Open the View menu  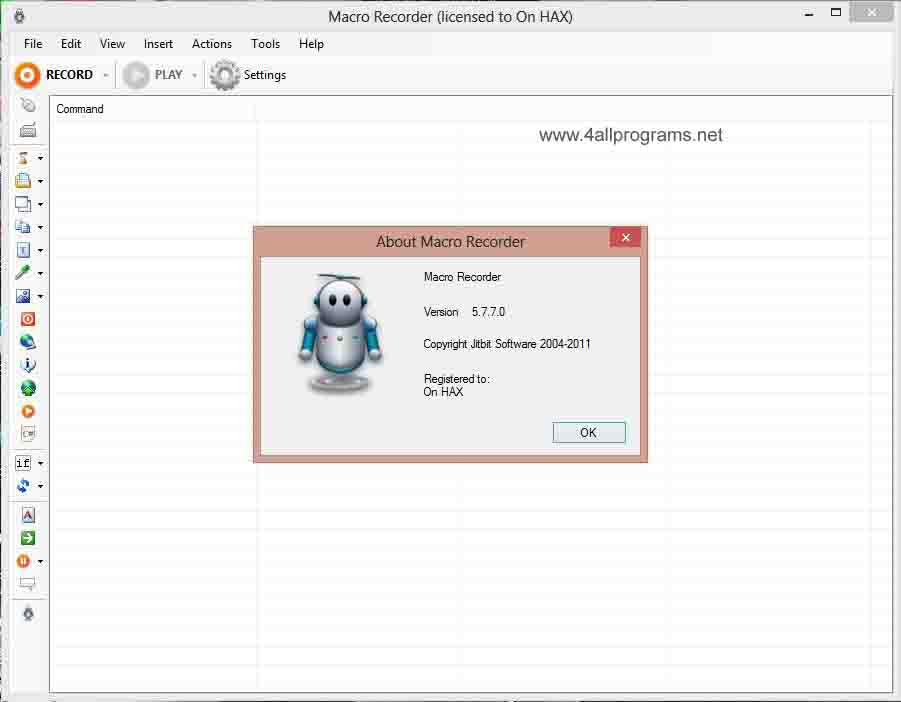click(112, 44)
